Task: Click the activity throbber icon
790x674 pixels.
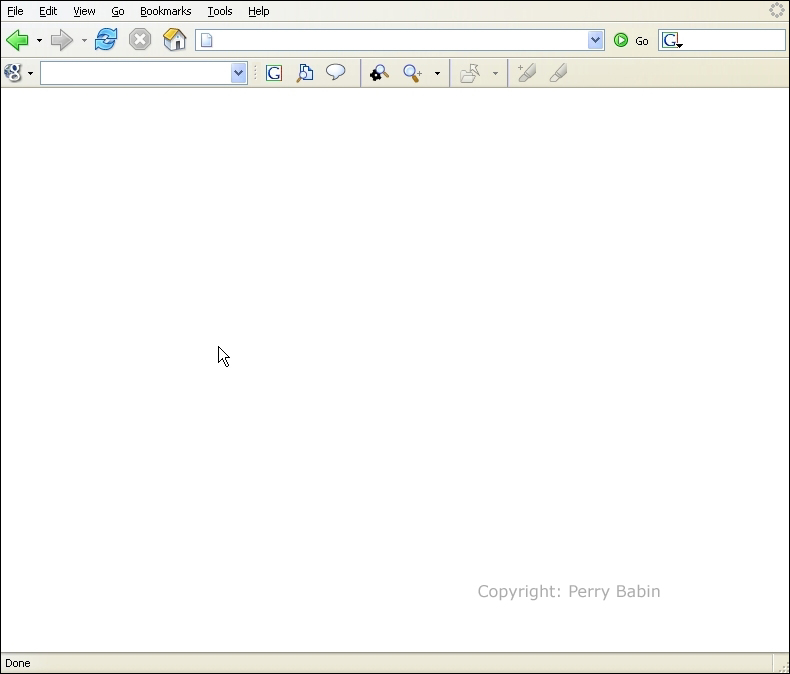Action: [x=776, y=10]
